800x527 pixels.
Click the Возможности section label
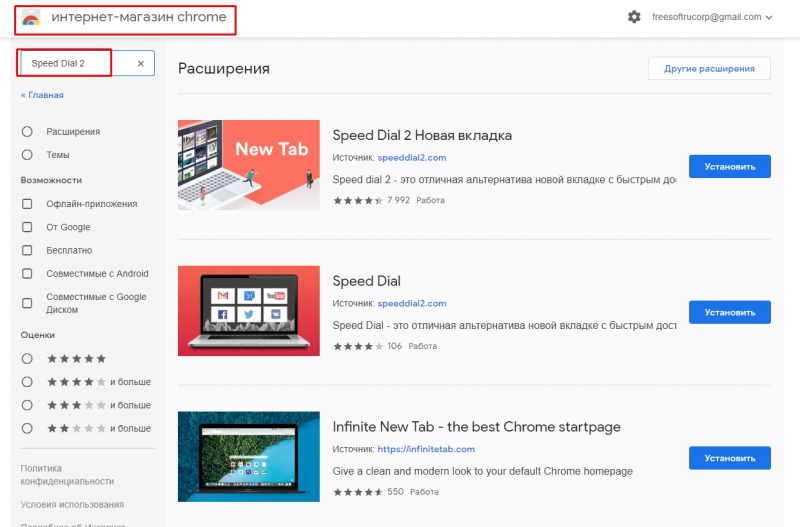[x=51, y=180]
